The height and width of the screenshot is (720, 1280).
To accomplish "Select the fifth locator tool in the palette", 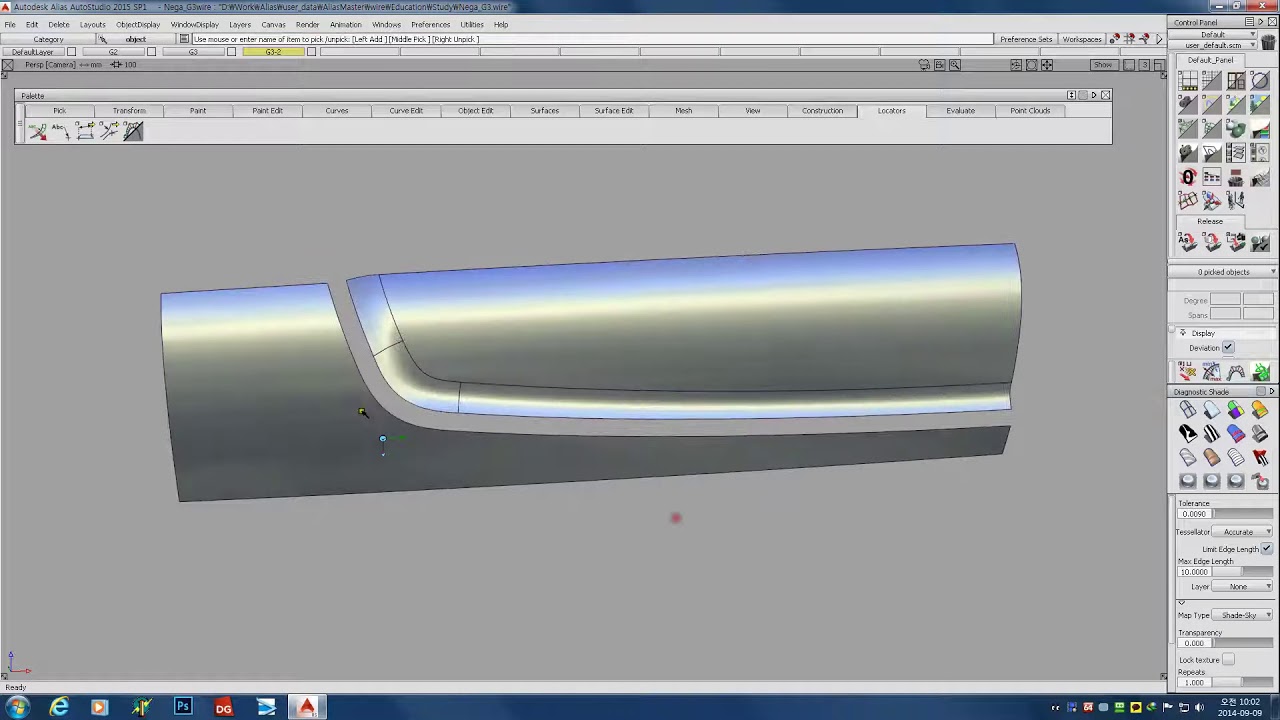I will point(133,131).
